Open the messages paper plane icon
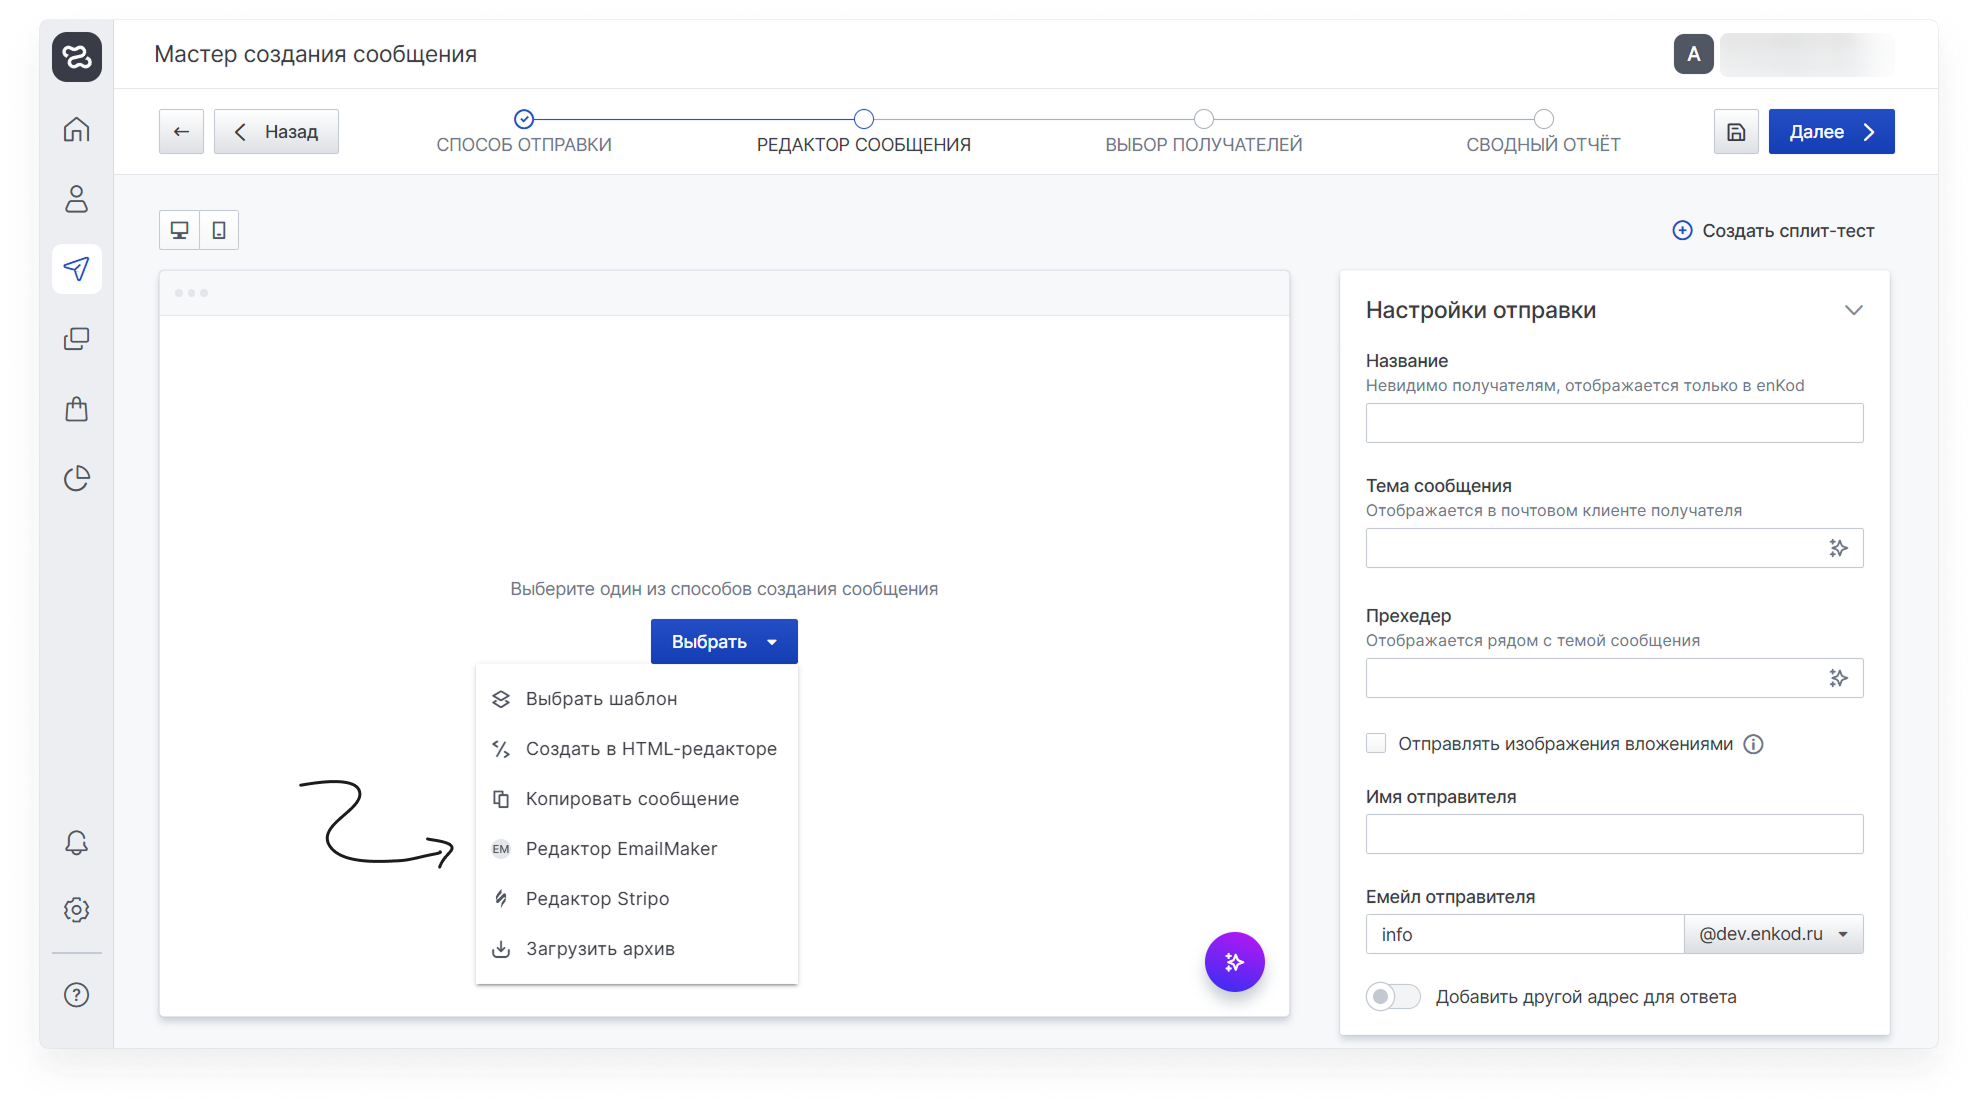Viewport: 1978px width, 1108px height. tap(77, 269)
